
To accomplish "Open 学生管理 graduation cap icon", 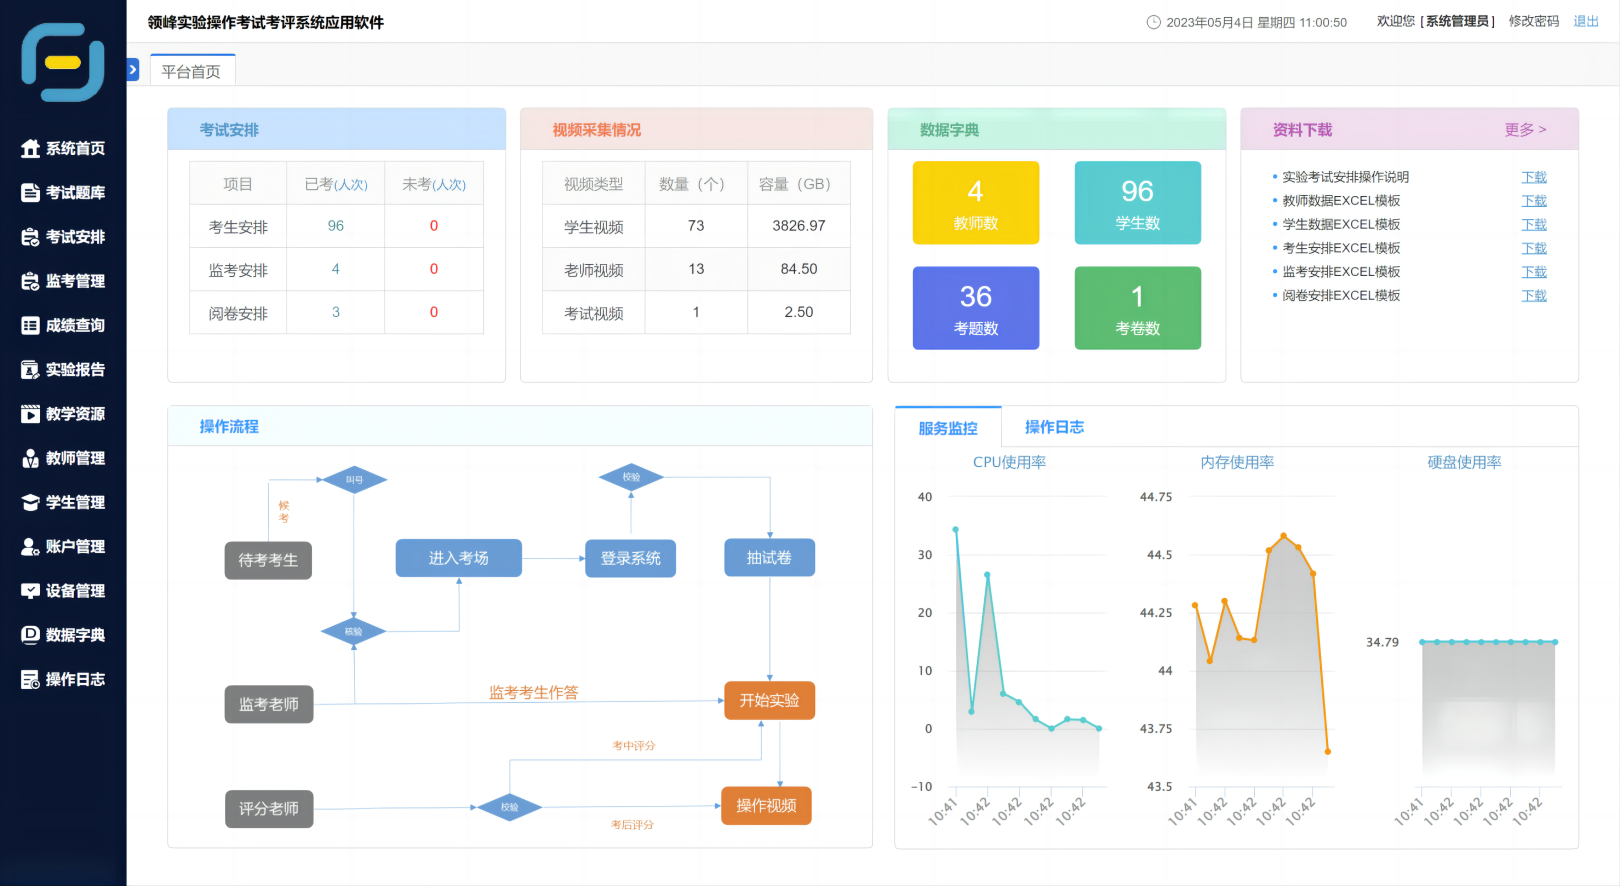I will click(30, 503).
